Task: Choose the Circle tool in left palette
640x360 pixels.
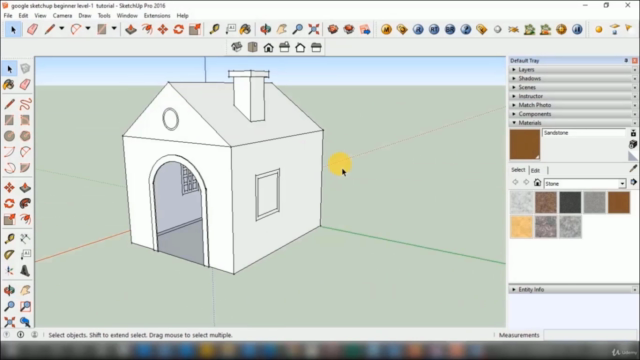Action: point(9,136)
